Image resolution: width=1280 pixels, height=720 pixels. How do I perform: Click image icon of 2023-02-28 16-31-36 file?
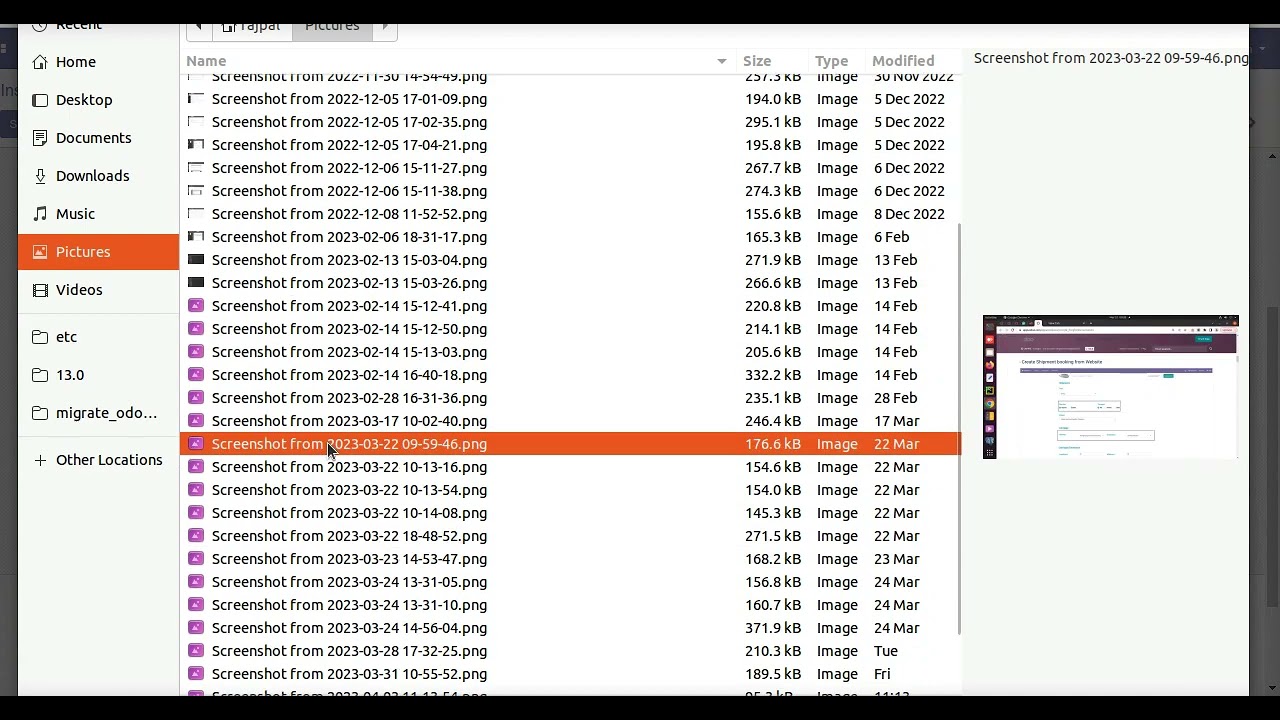(196, 398)
